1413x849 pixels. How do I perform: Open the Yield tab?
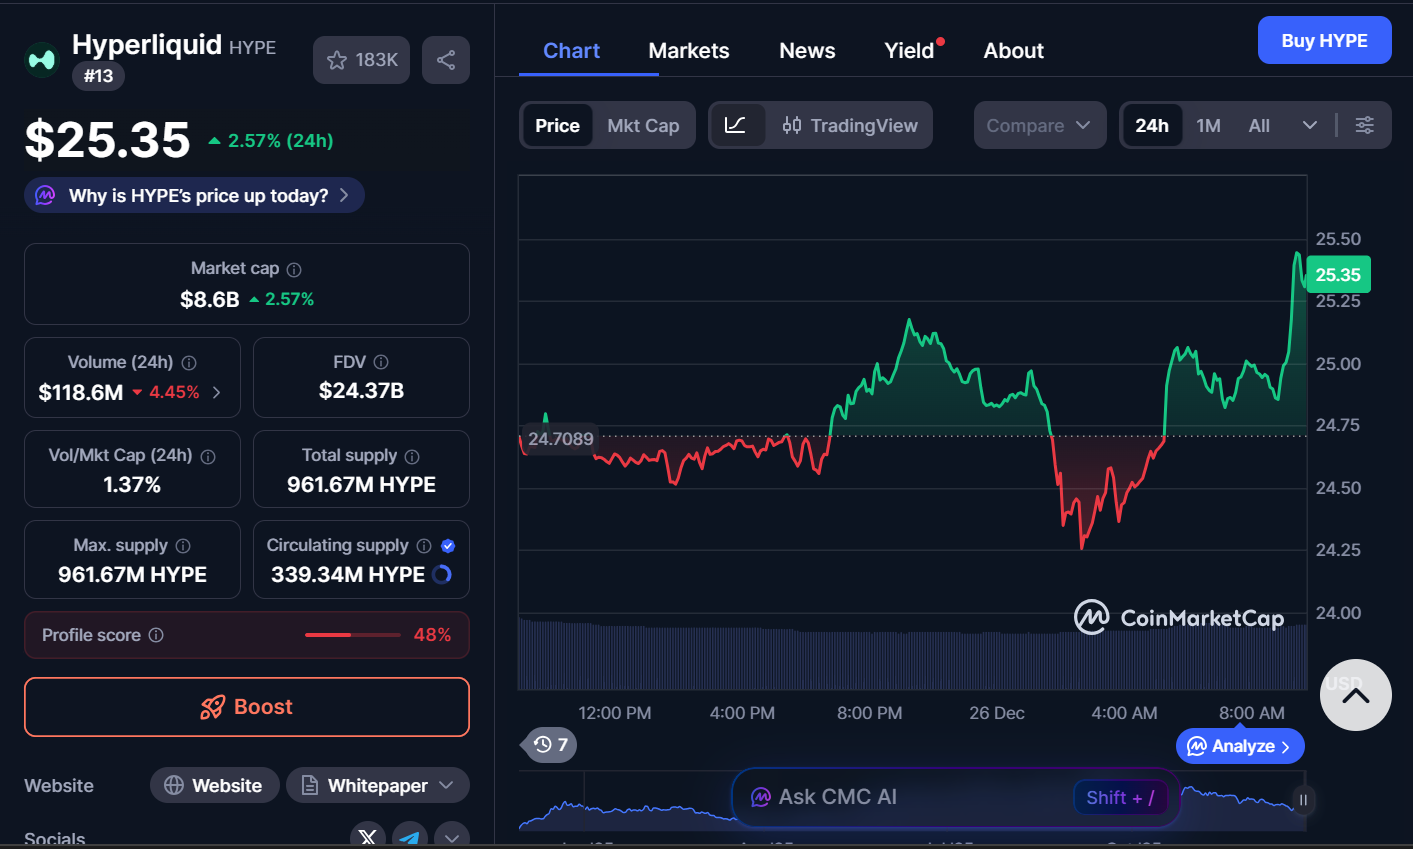(907, 50)
